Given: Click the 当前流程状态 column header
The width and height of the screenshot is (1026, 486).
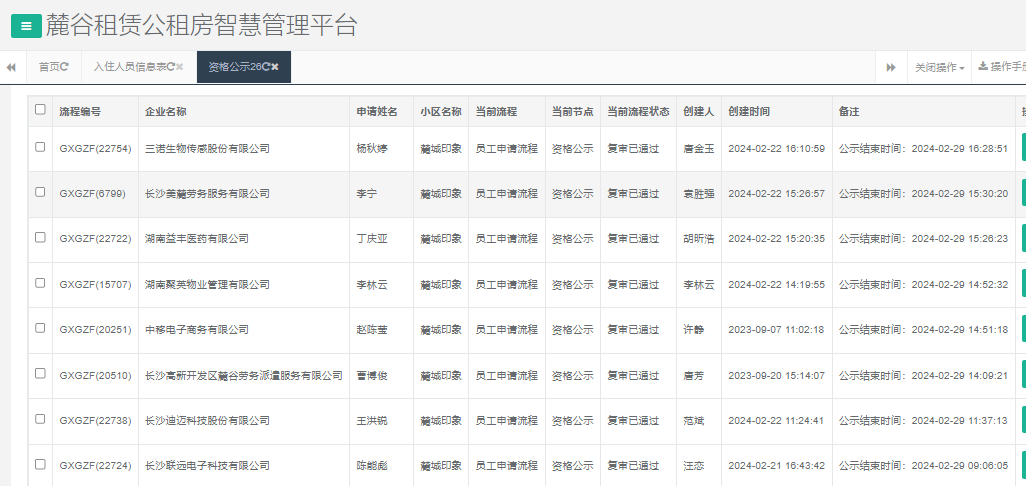Looking at the screenshot, I should click(638, 112).
